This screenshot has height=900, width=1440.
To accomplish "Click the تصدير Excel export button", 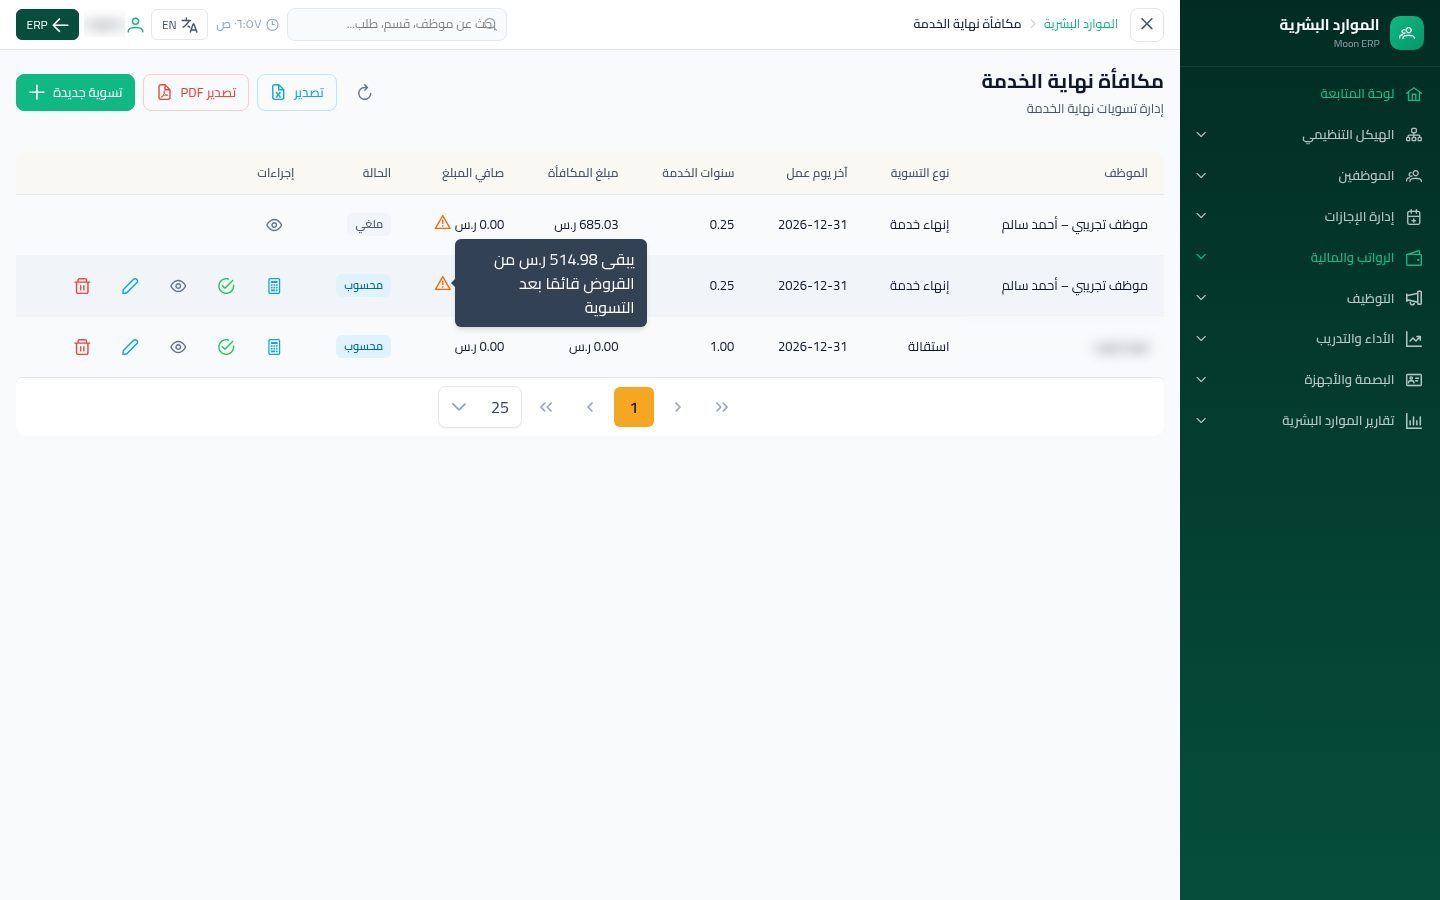I will [x=297, y=93].
